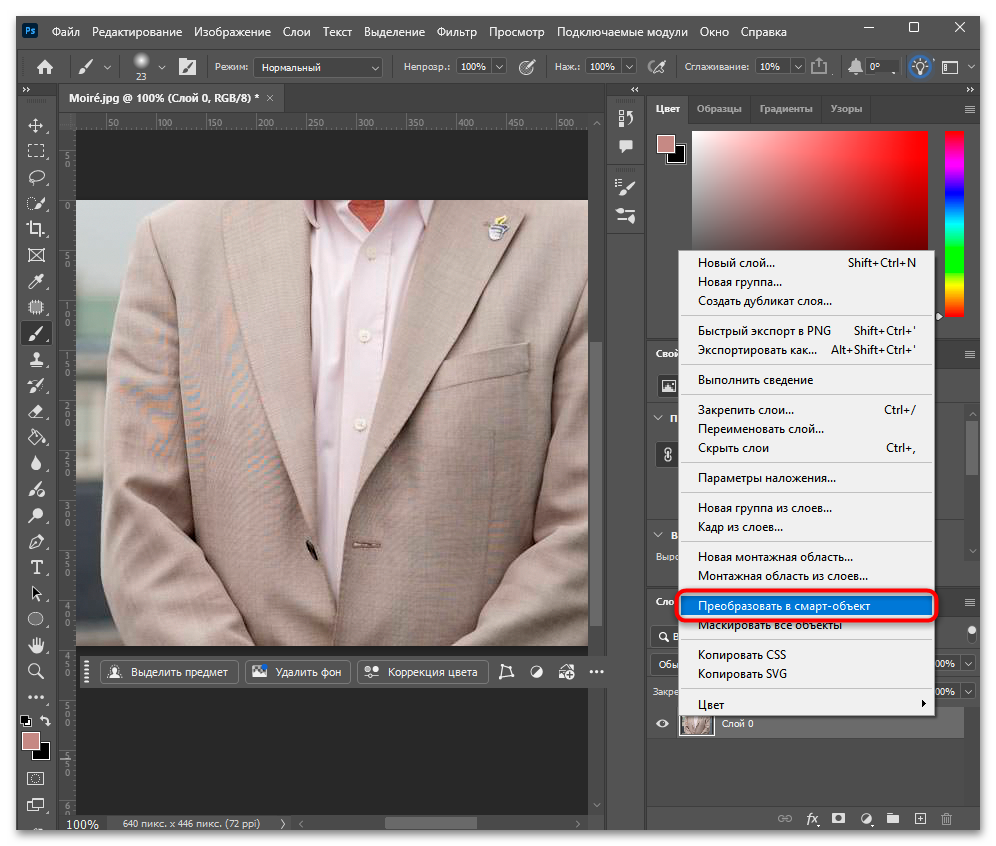The image size is (996, 846).
Task: Select the Hand tool
Action: tap(36, 645)
